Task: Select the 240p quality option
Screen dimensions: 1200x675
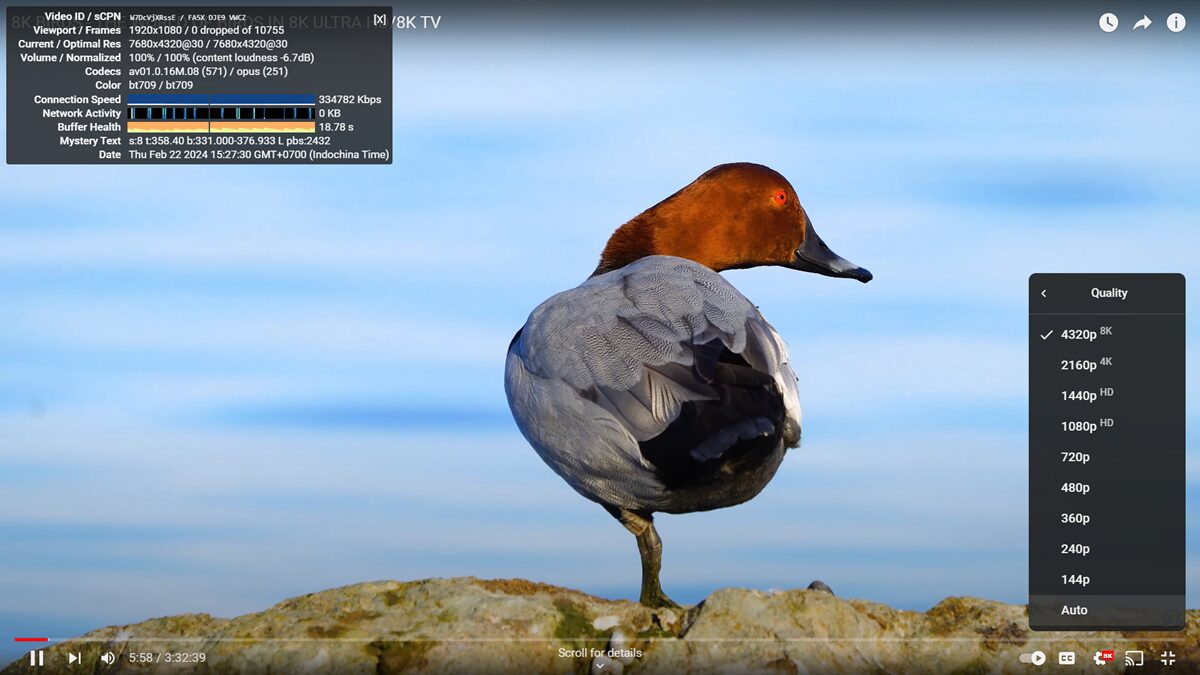Action: pos(1107,549)
